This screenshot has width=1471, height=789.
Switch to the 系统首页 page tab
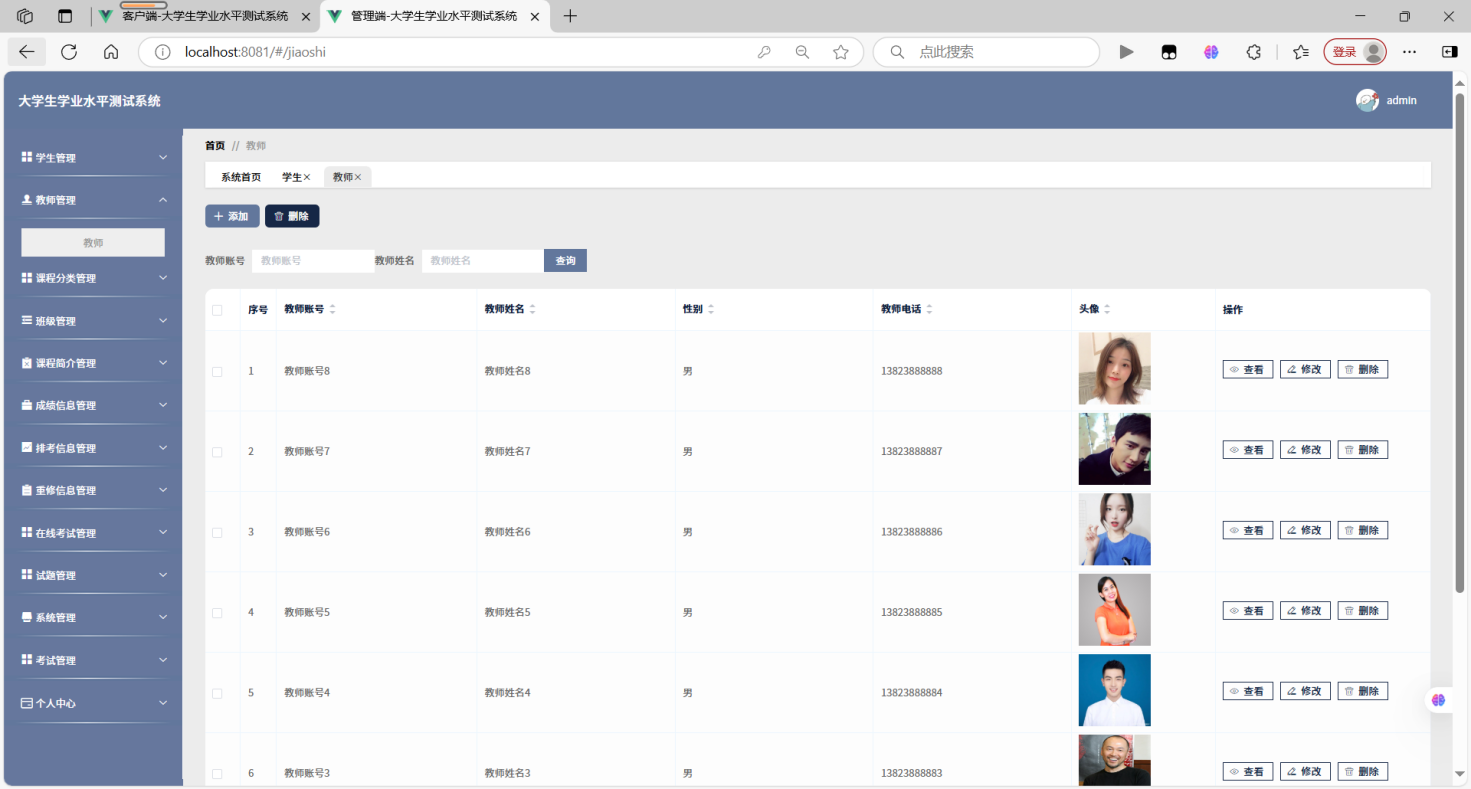[x=241, y=177]
